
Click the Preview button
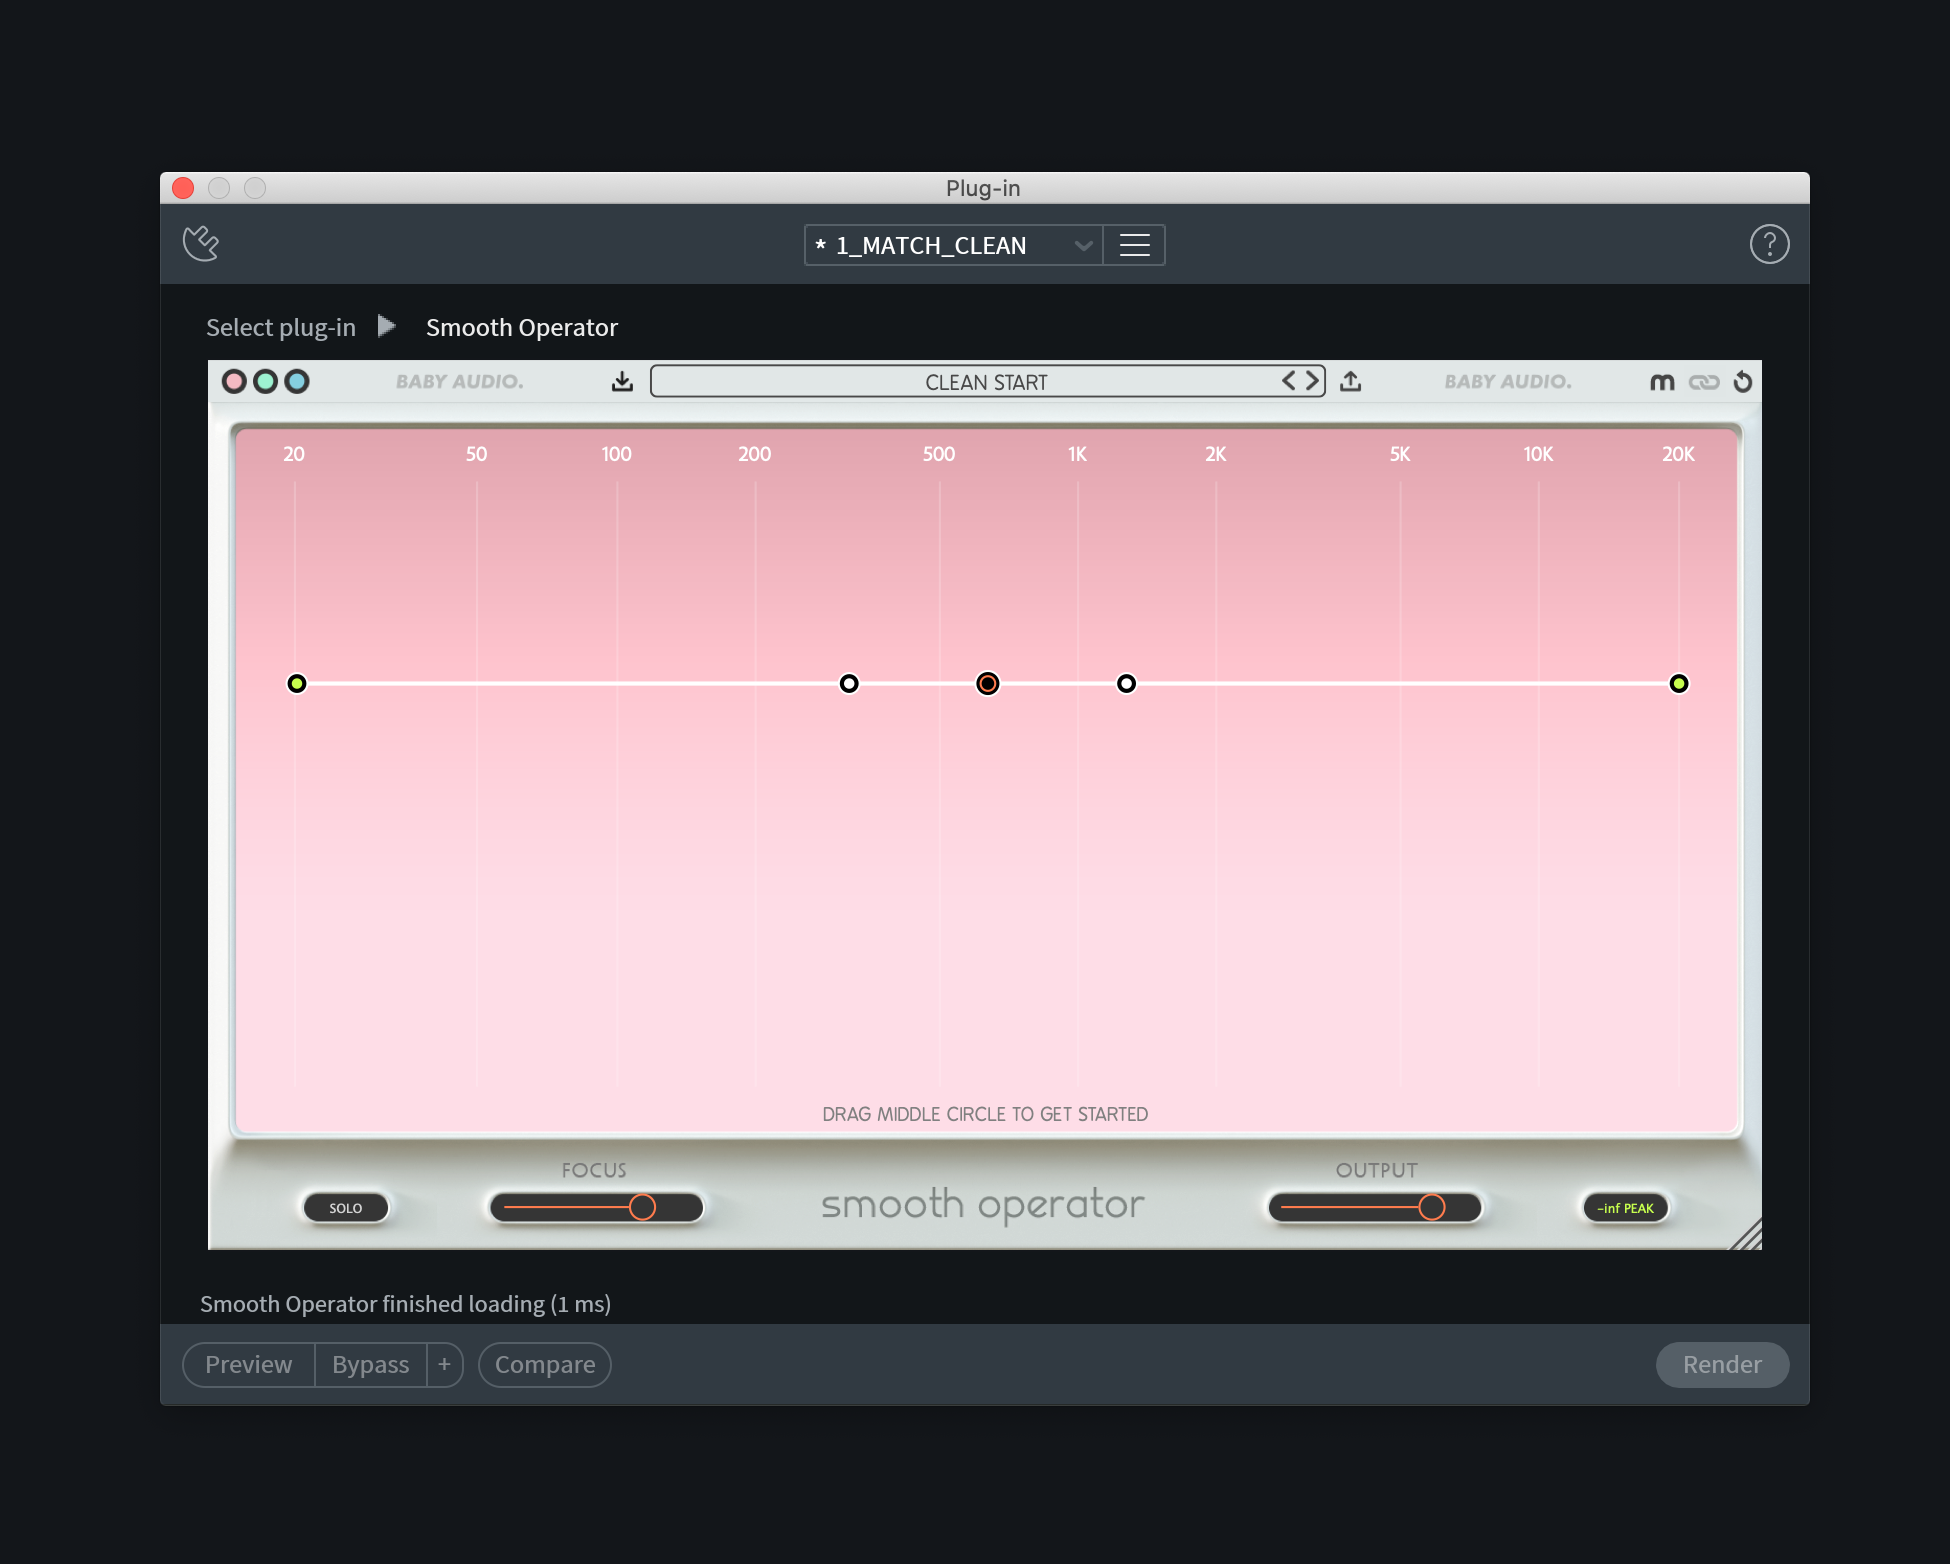[249, 1365]
